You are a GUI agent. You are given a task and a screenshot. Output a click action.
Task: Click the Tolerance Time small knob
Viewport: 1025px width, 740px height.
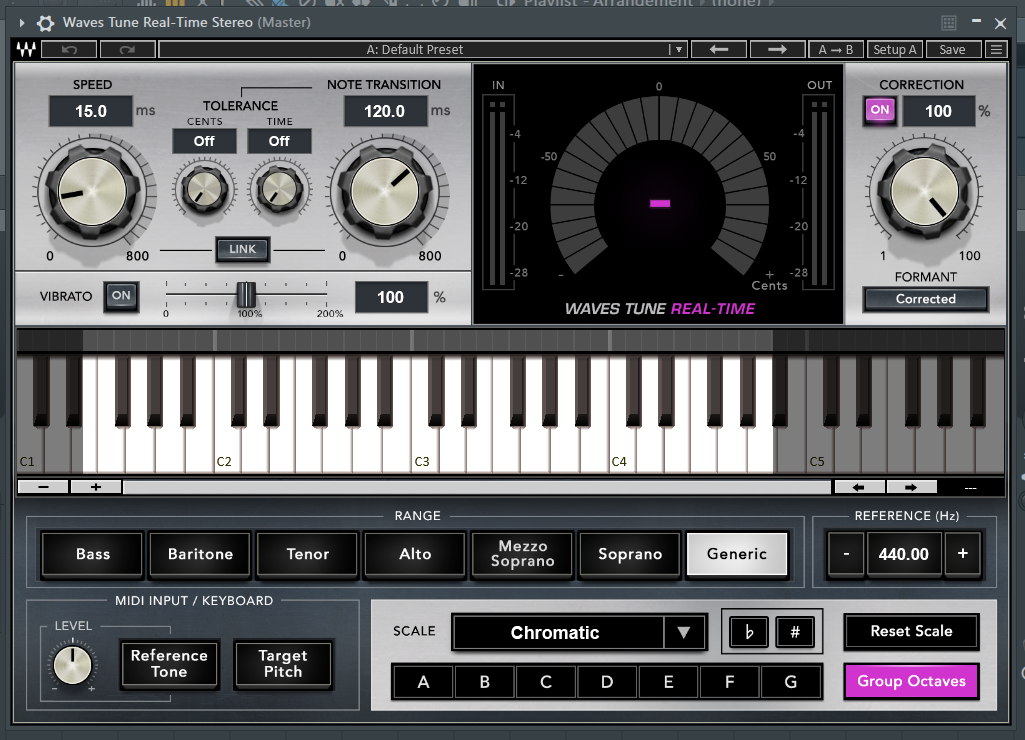(x=280, y=190)
